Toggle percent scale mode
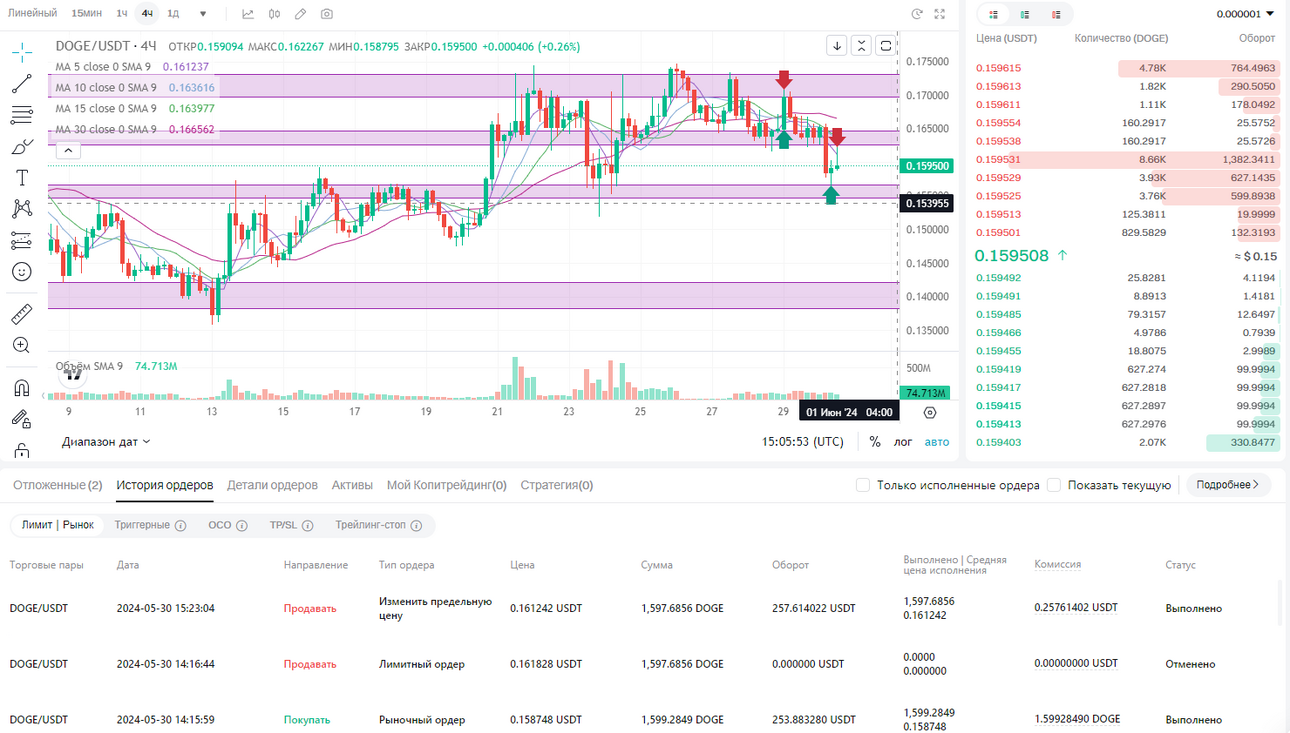 point(875,442)
